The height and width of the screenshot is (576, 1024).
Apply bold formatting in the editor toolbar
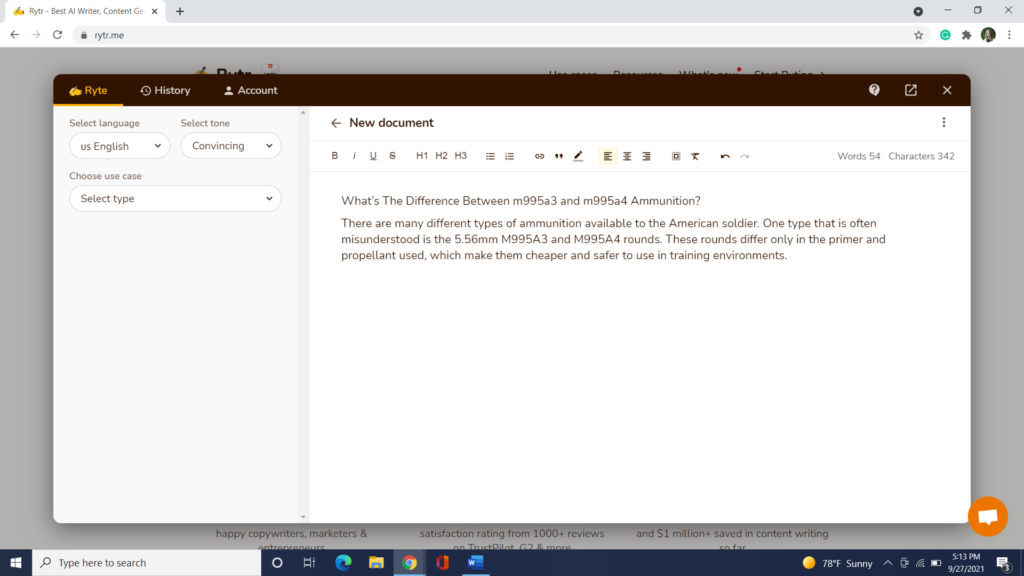335,156
